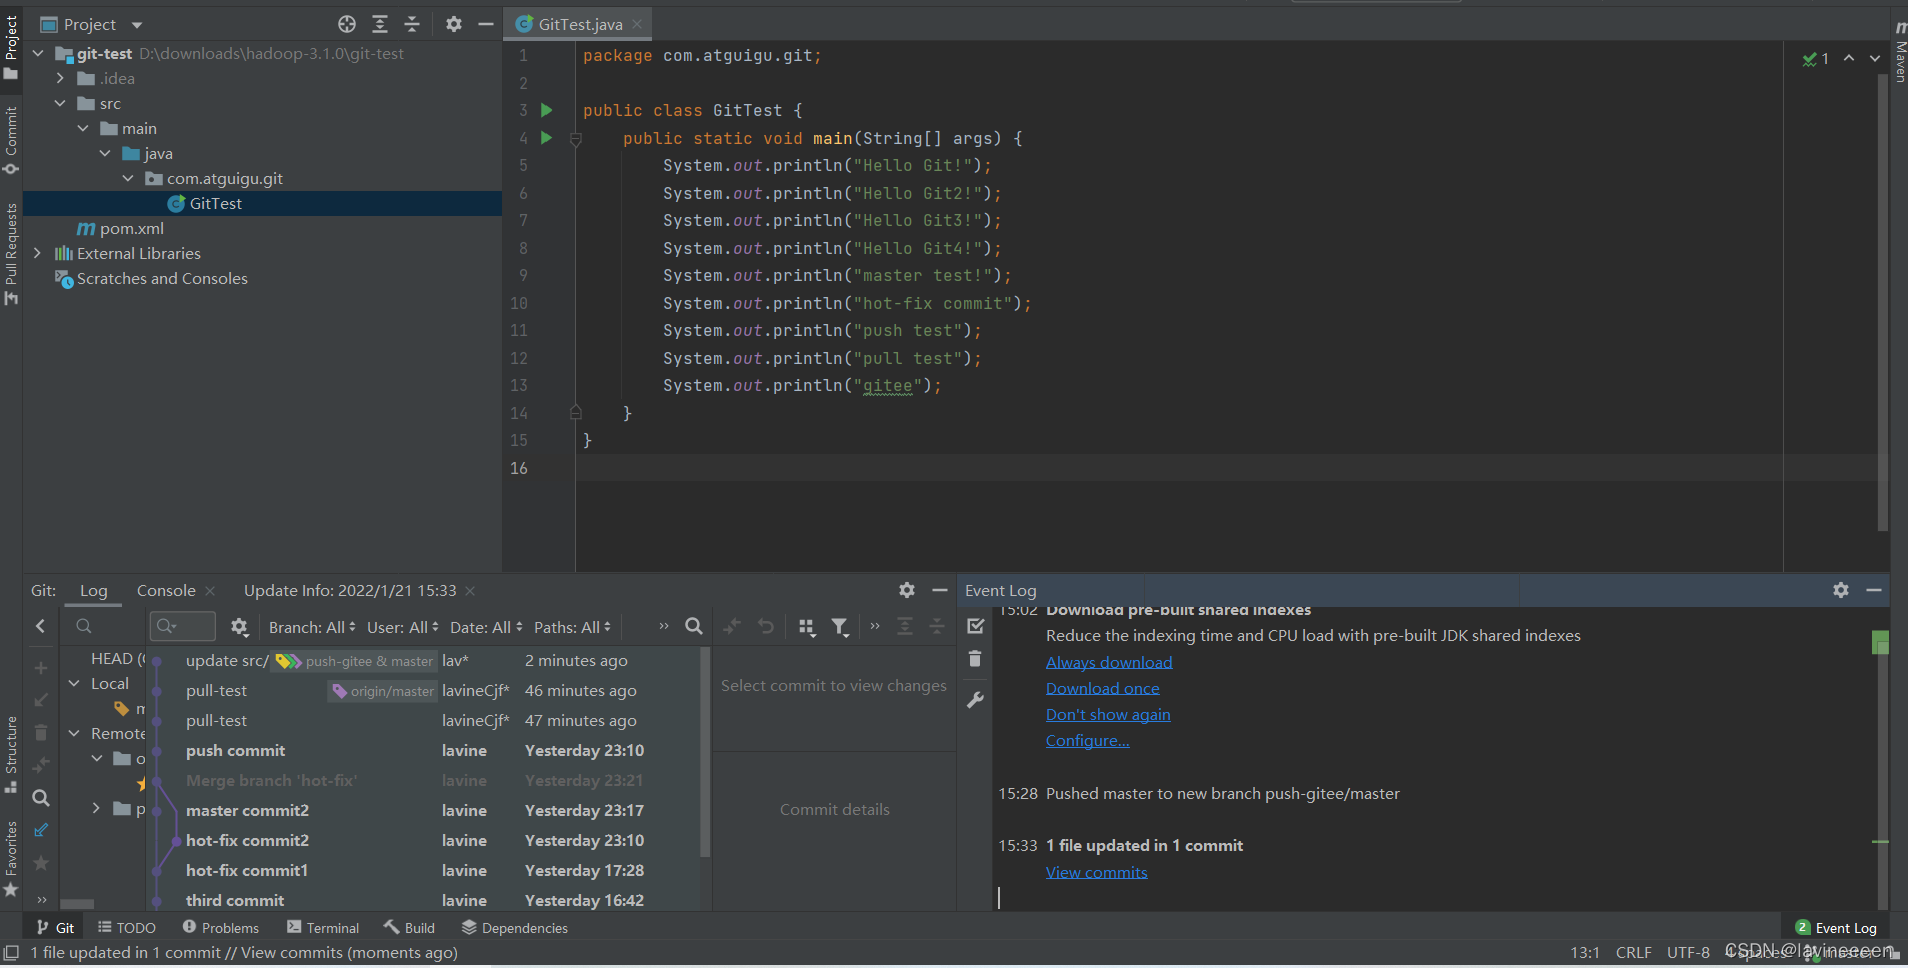The height and width of the screenshot is (968, 1908).
Task: Open the Problems tool window tab
Action: tap(221, 928)
